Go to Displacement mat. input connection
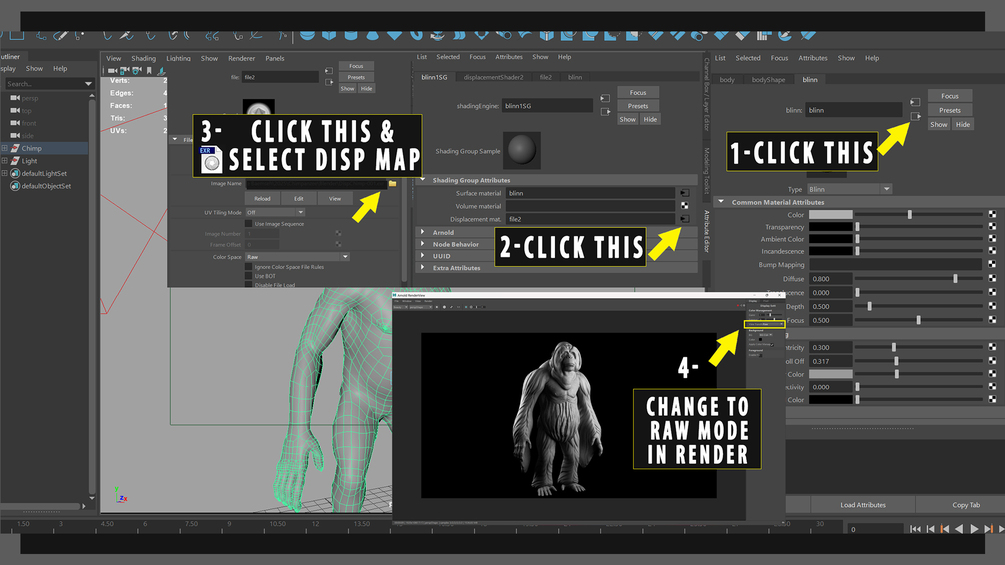Screen dimensions: 1005x565 pyautogui.click(x=685, y=219)
